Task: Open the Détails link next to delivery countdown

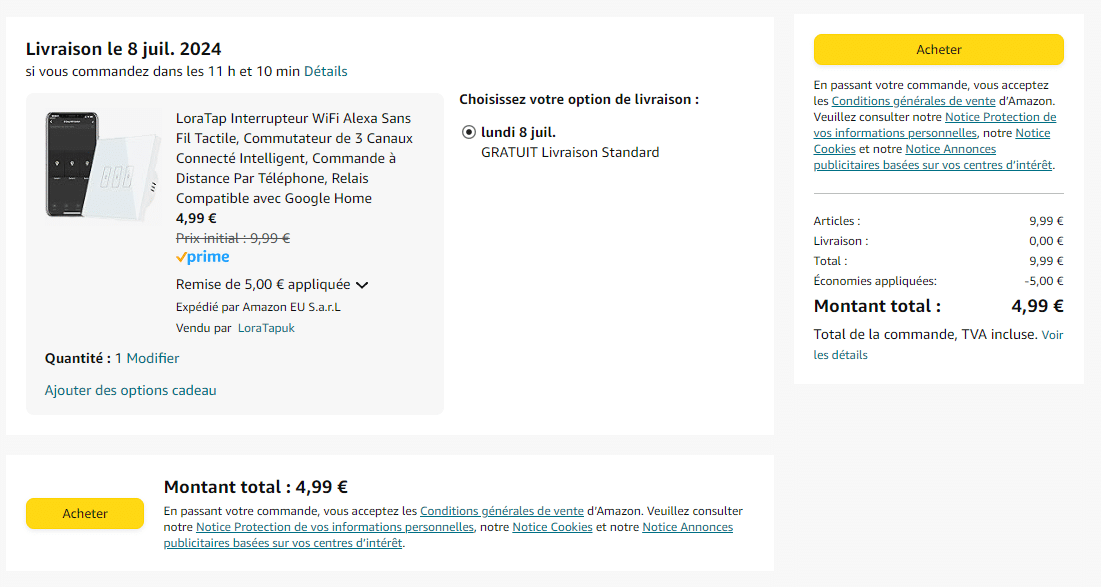Action: [325, 71]
